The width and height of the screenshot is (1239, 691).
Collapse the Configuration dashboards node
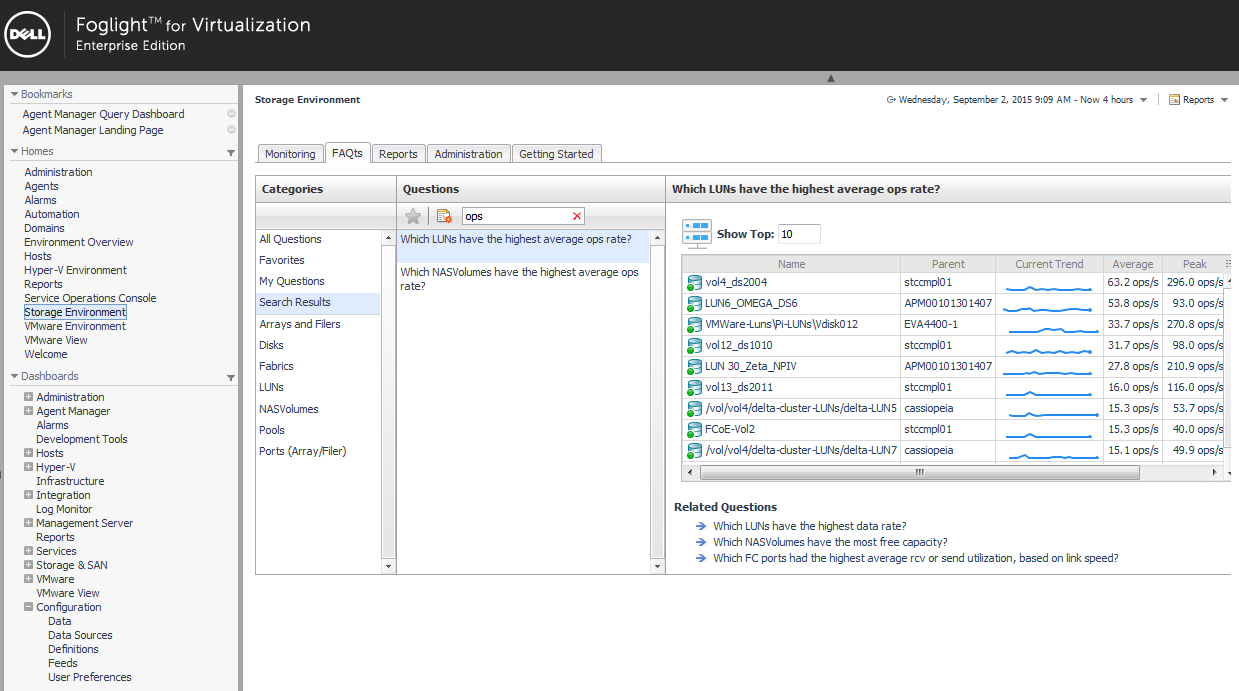pos(29,607)
